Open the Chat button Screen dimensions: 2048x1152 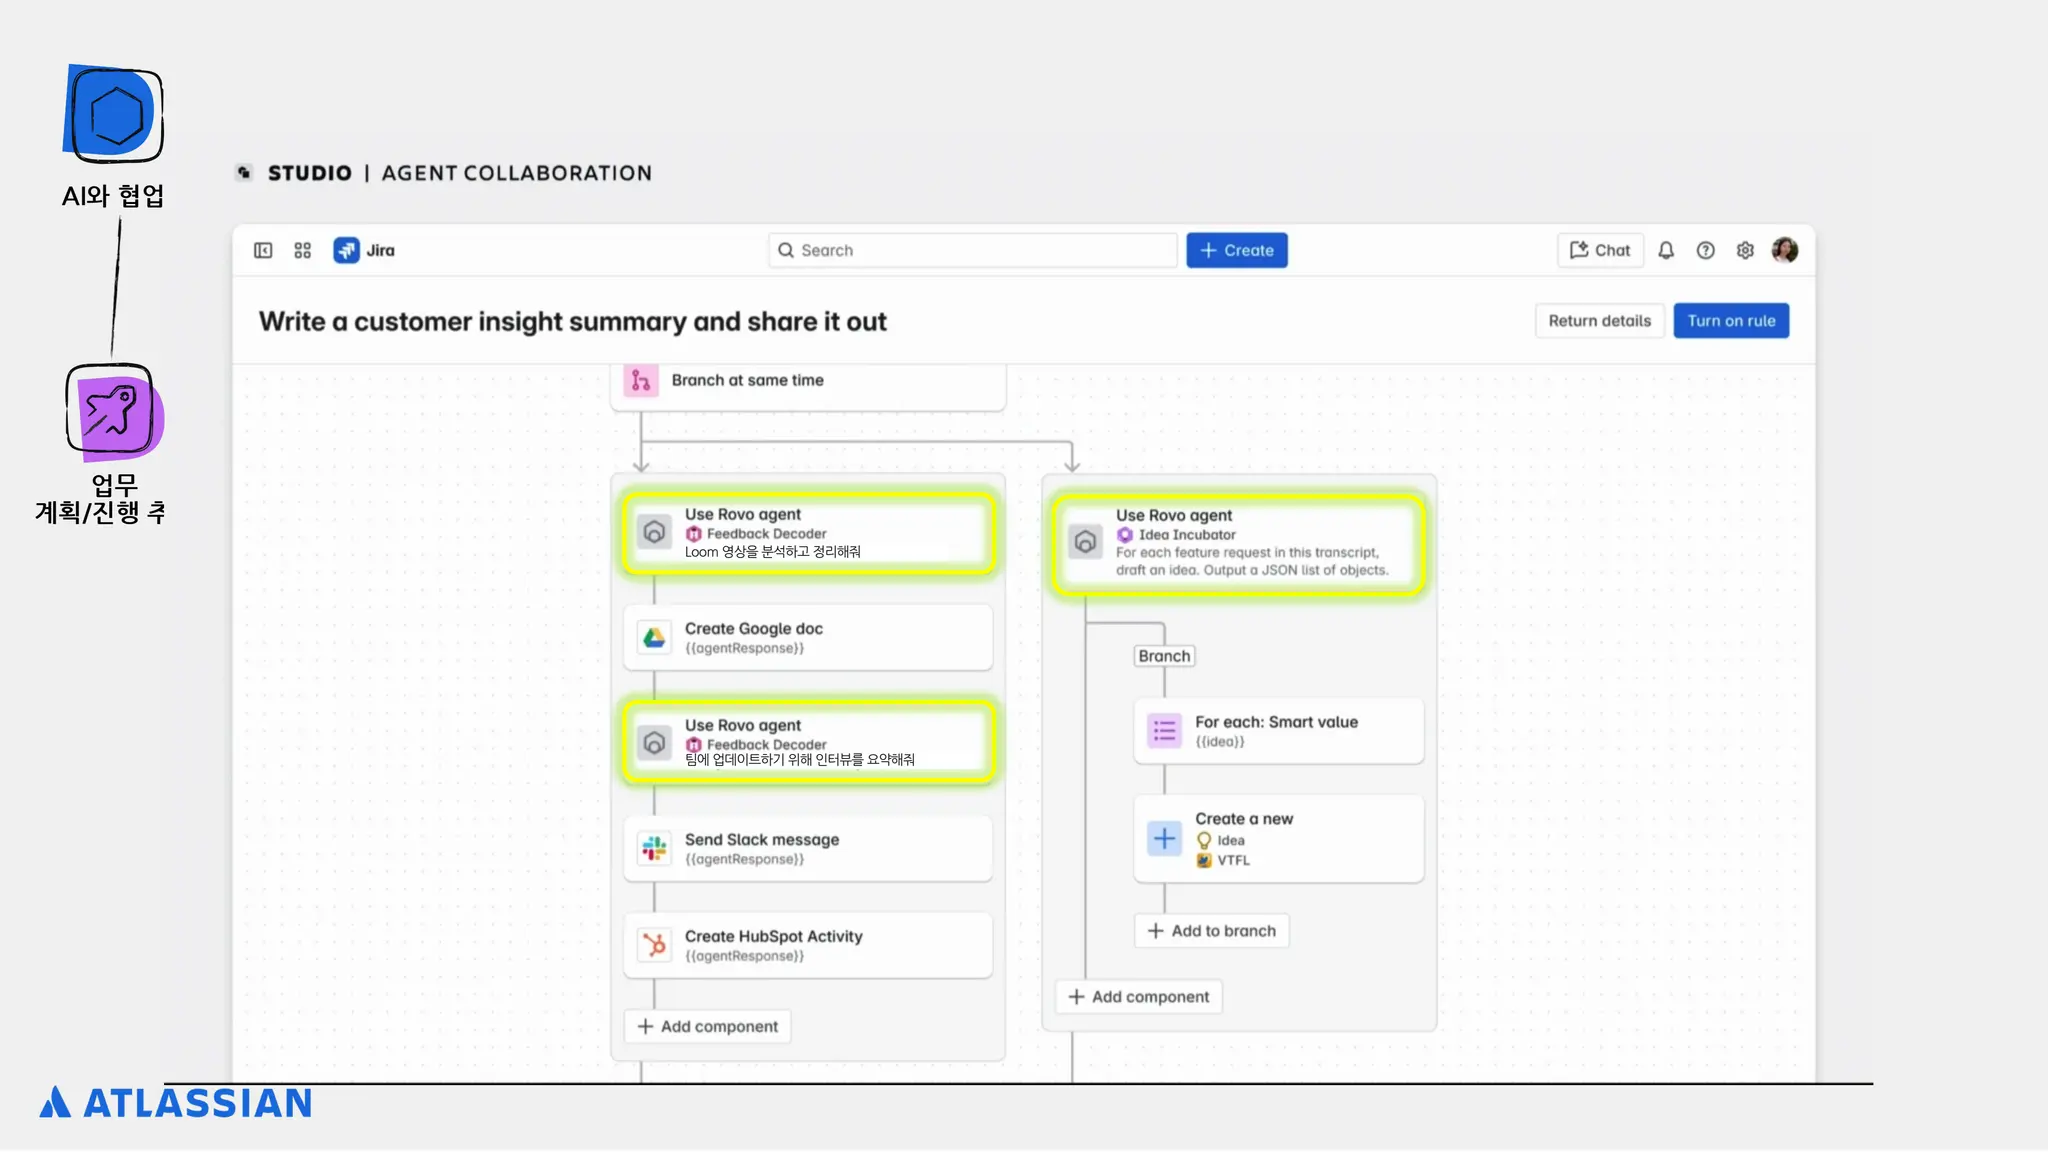(x=1600, y=250)
